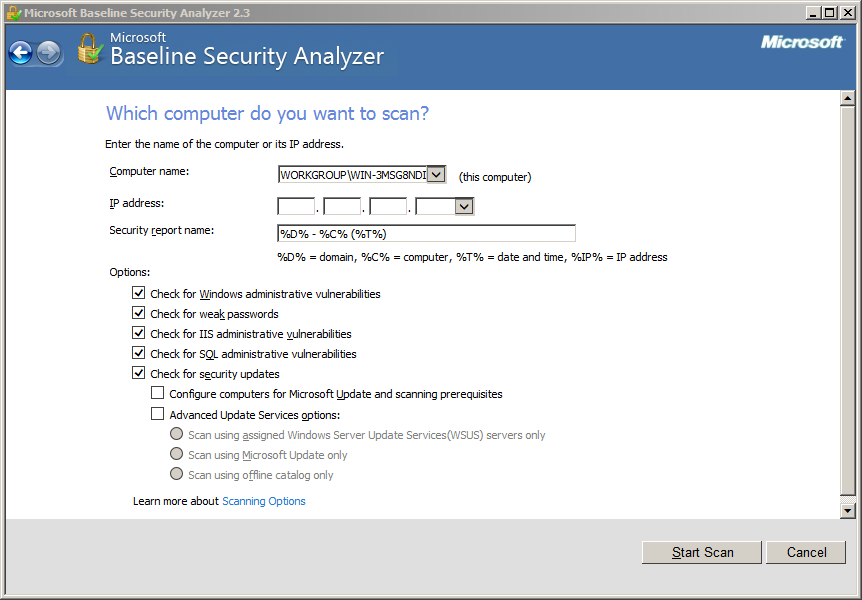Screen dimensions: 862x600
Task: Click the scrollbar up arrow
Action: coord(847,98)
